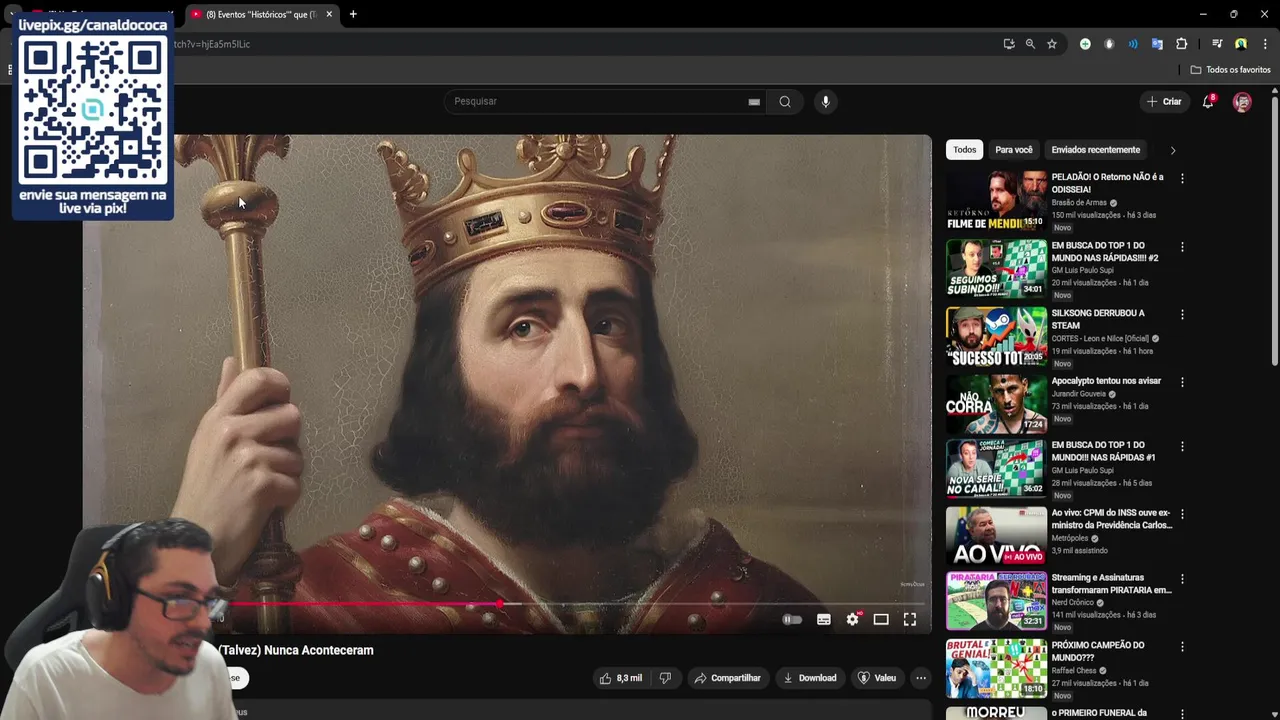
Task: Click the Compartilhar button
Action: (728, 678)
